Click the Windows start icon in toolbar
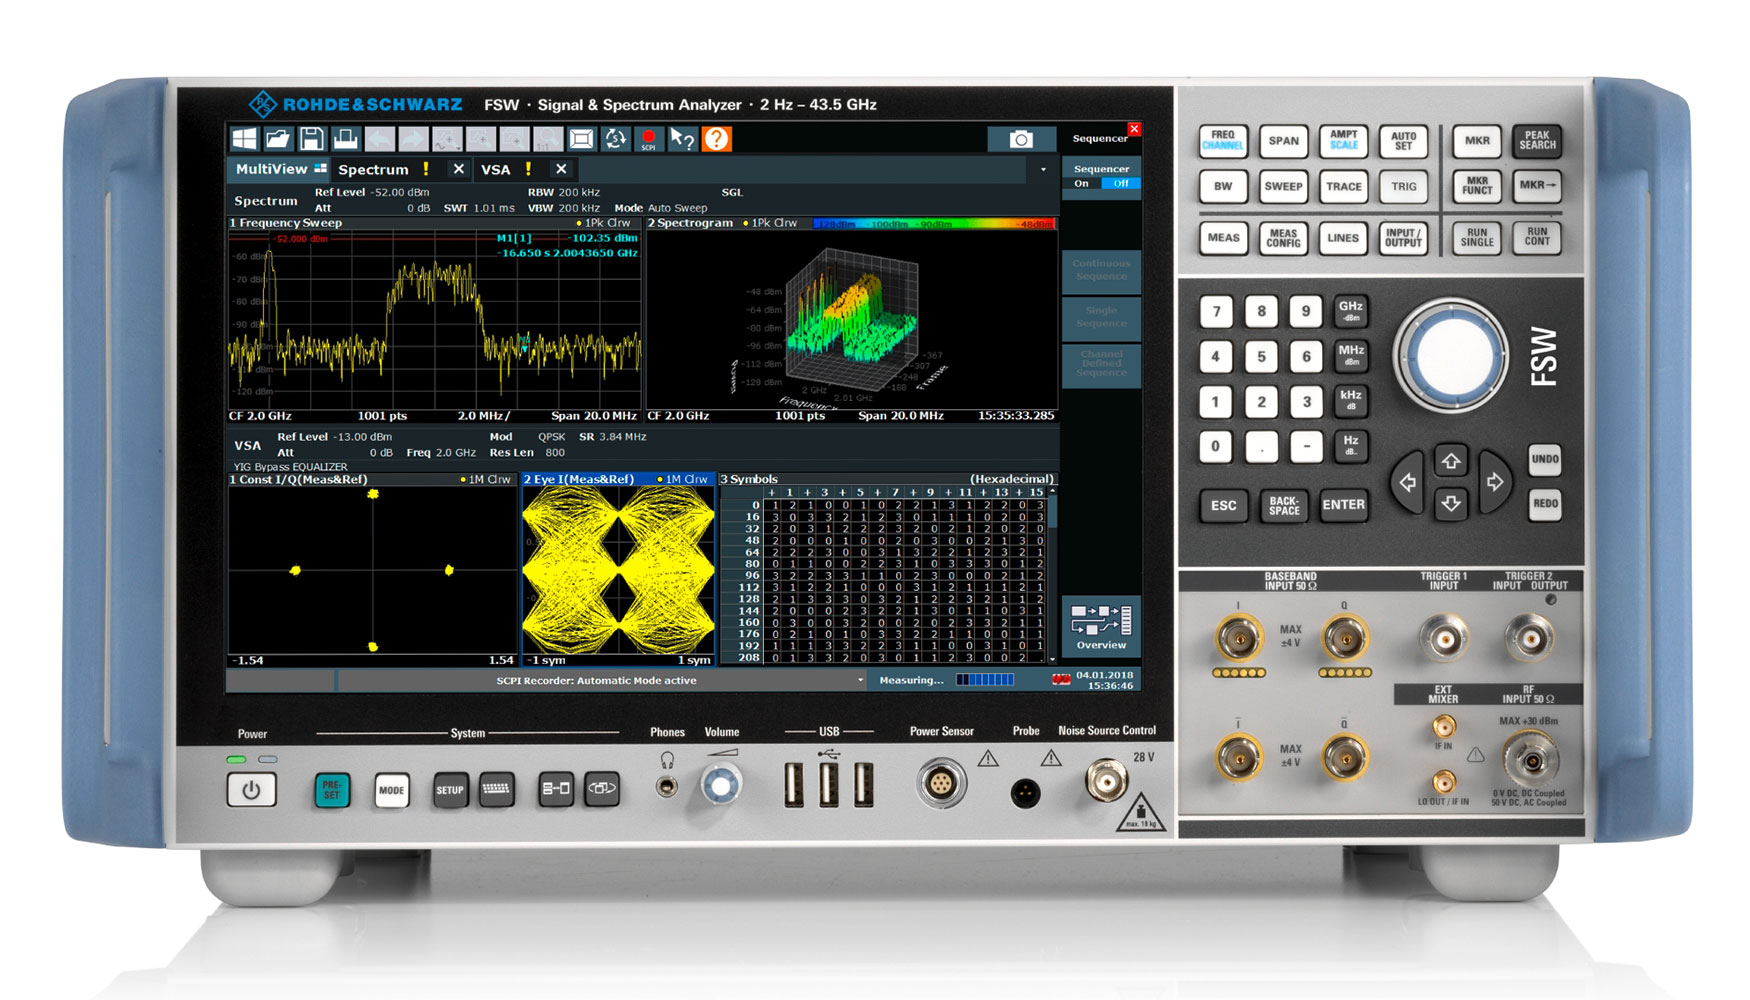The width and height of the screenshot is (1750, 1000). (x=244, y=139)
